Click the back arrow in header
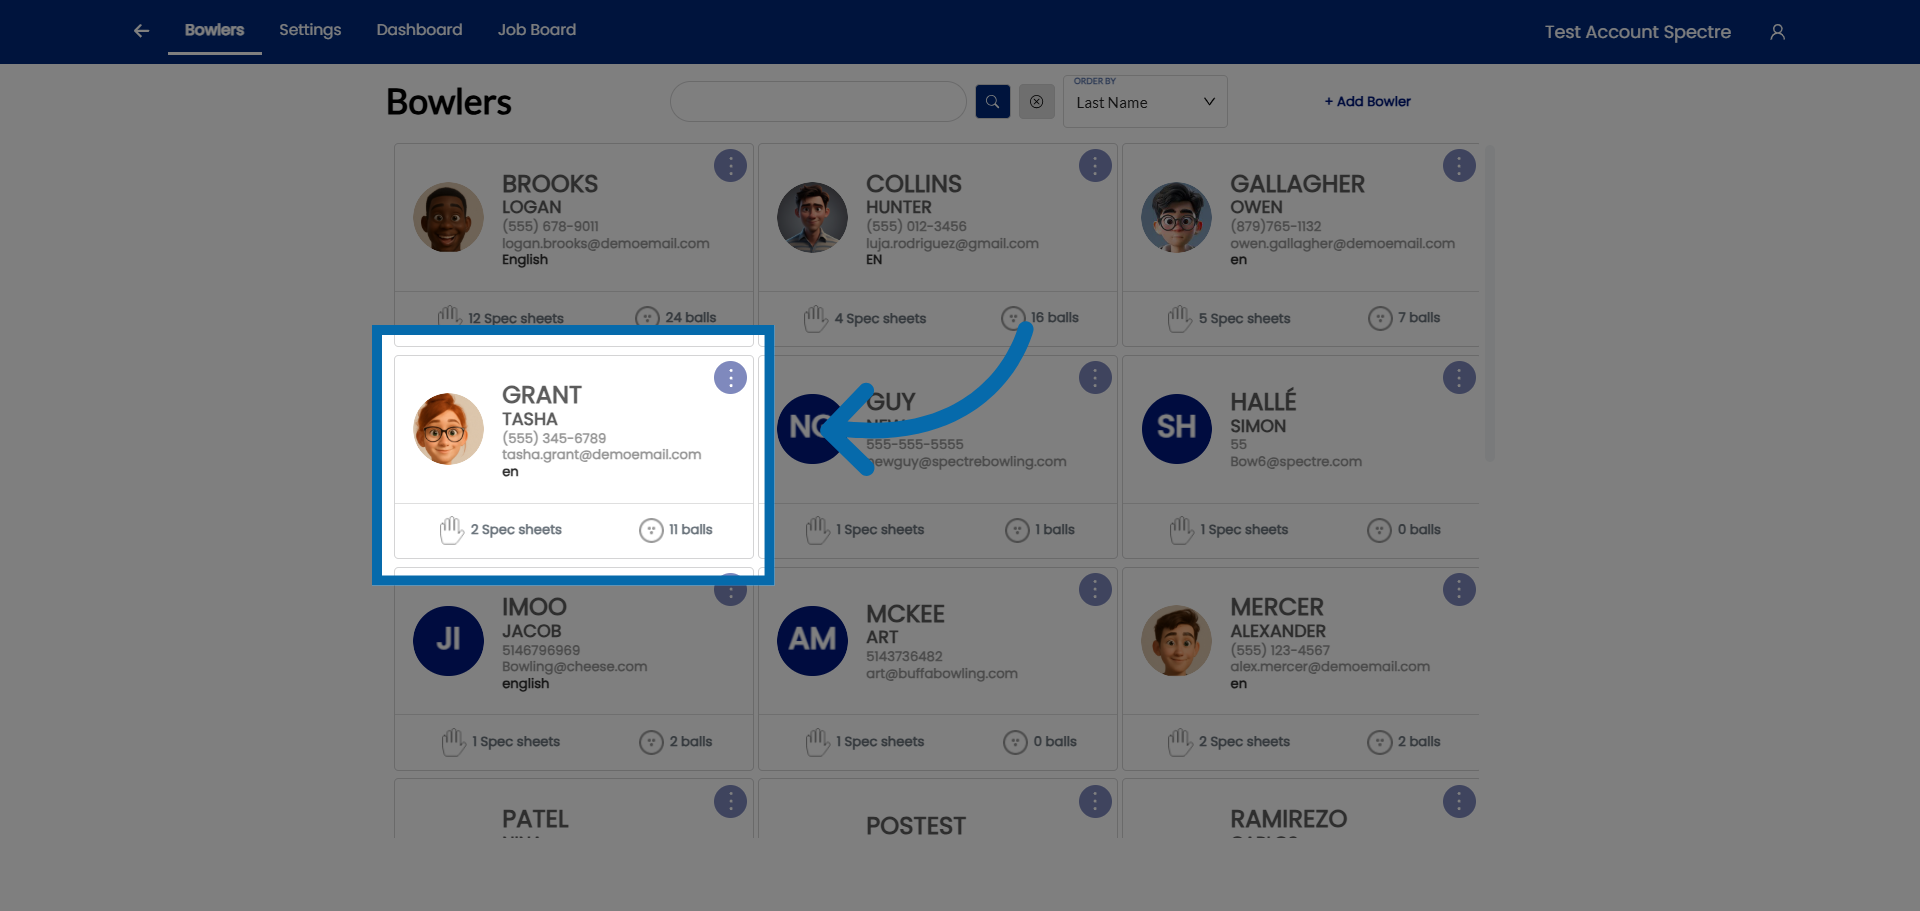 click(141, 31)
